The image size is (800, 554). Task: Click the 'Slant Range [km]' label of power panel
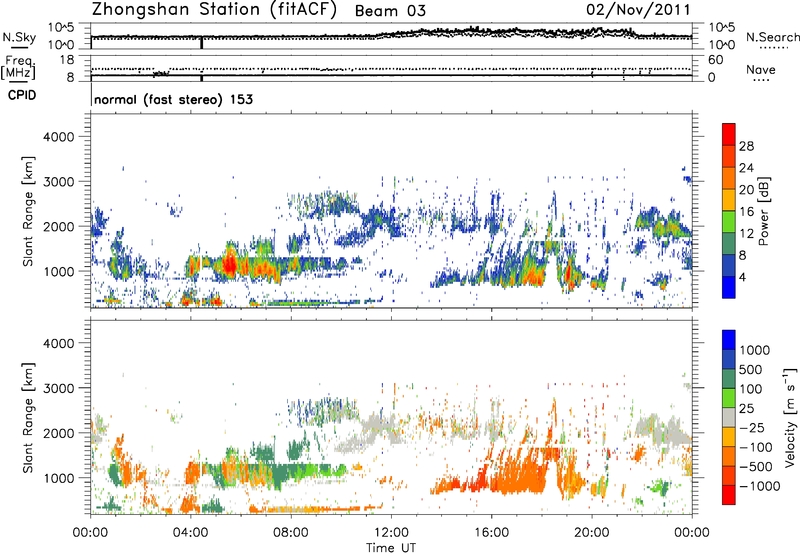coord(28,211)
